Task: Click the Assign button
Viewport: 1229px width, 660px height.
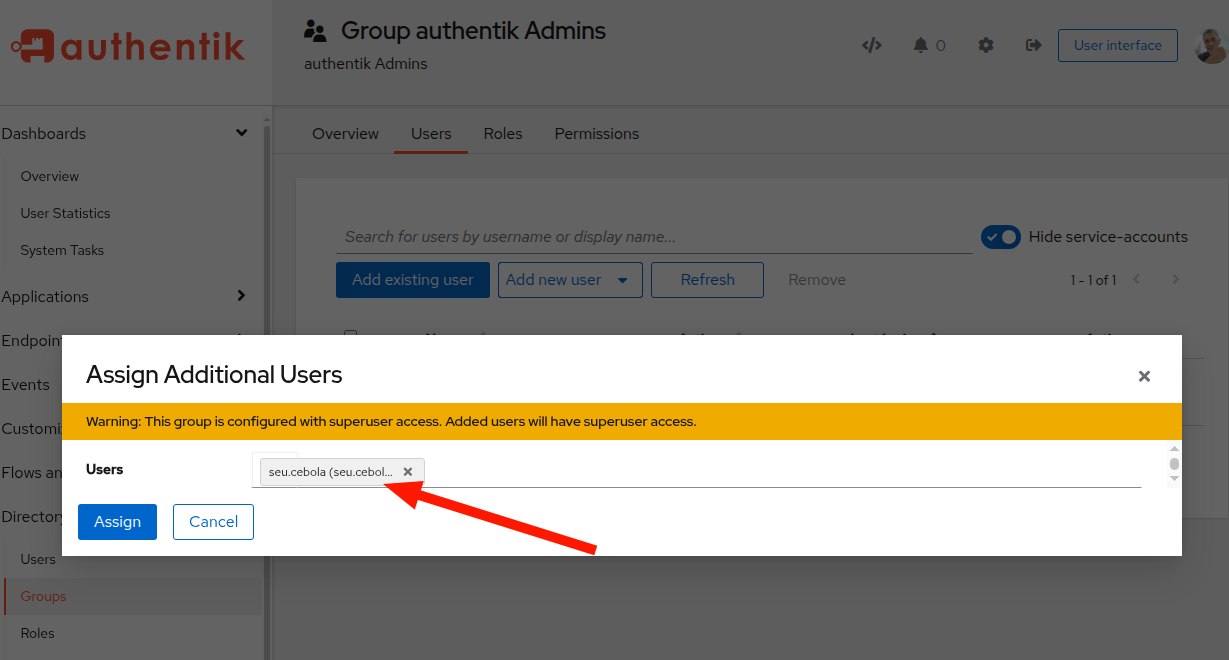Action: [117, 521]
